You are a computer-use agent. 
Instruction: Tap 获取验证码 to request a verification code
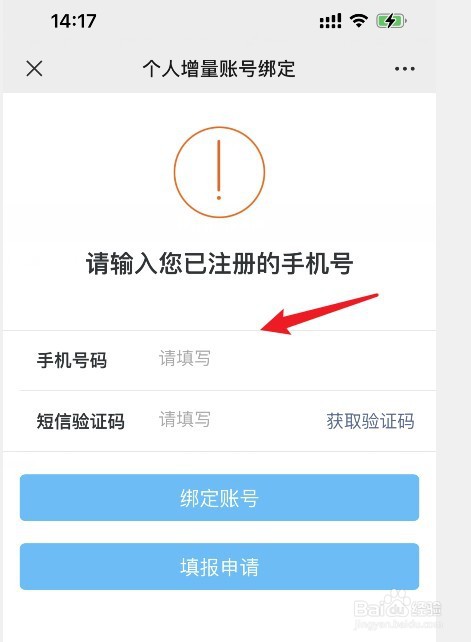pyautogui.click(x=370, y=421)
